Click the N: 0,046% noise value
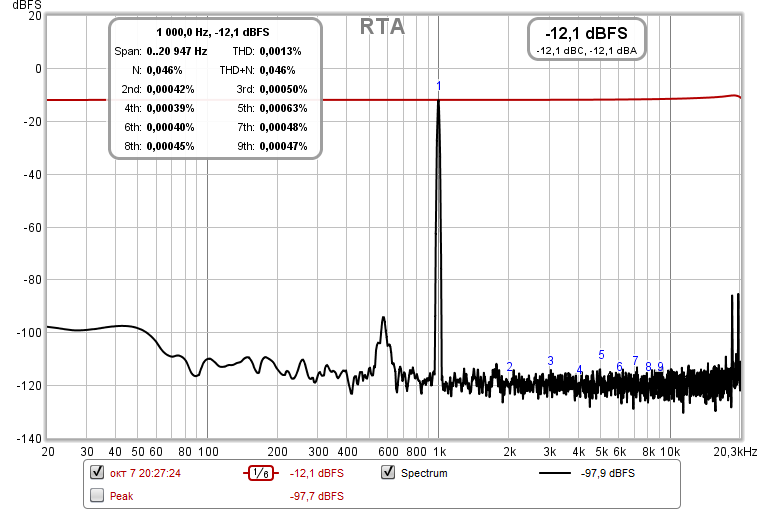764x510 pixels. pos(164,70)
